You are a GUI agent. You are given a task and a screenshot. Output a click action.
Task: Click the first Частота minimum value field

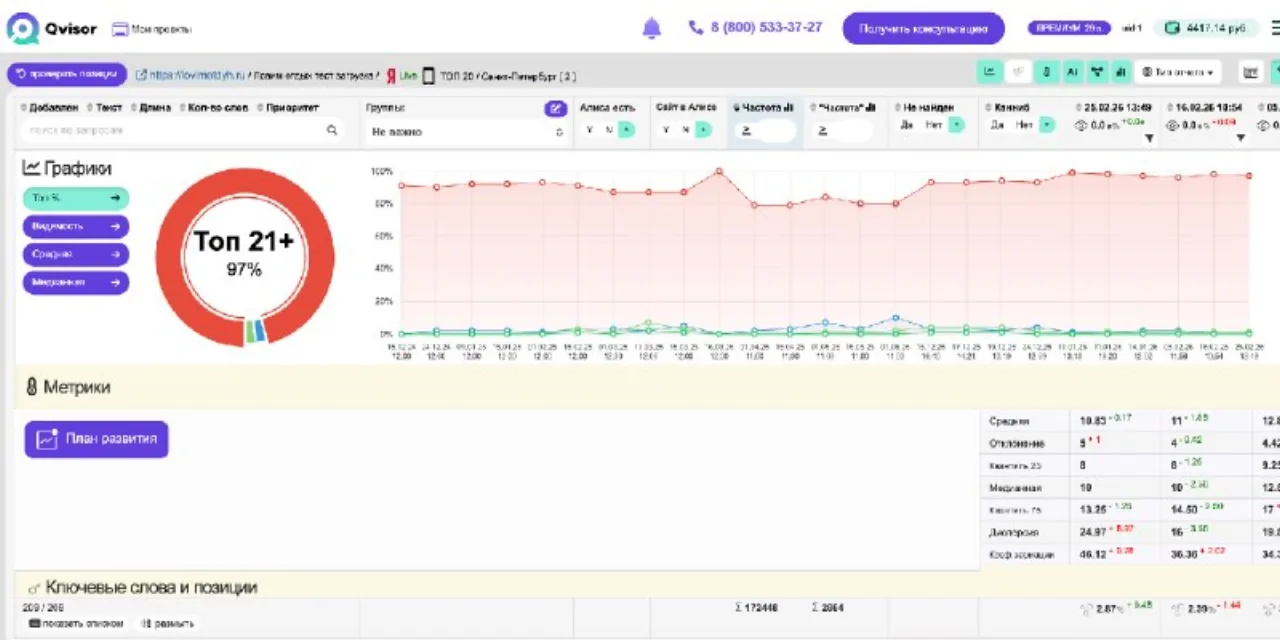(766, 130)
